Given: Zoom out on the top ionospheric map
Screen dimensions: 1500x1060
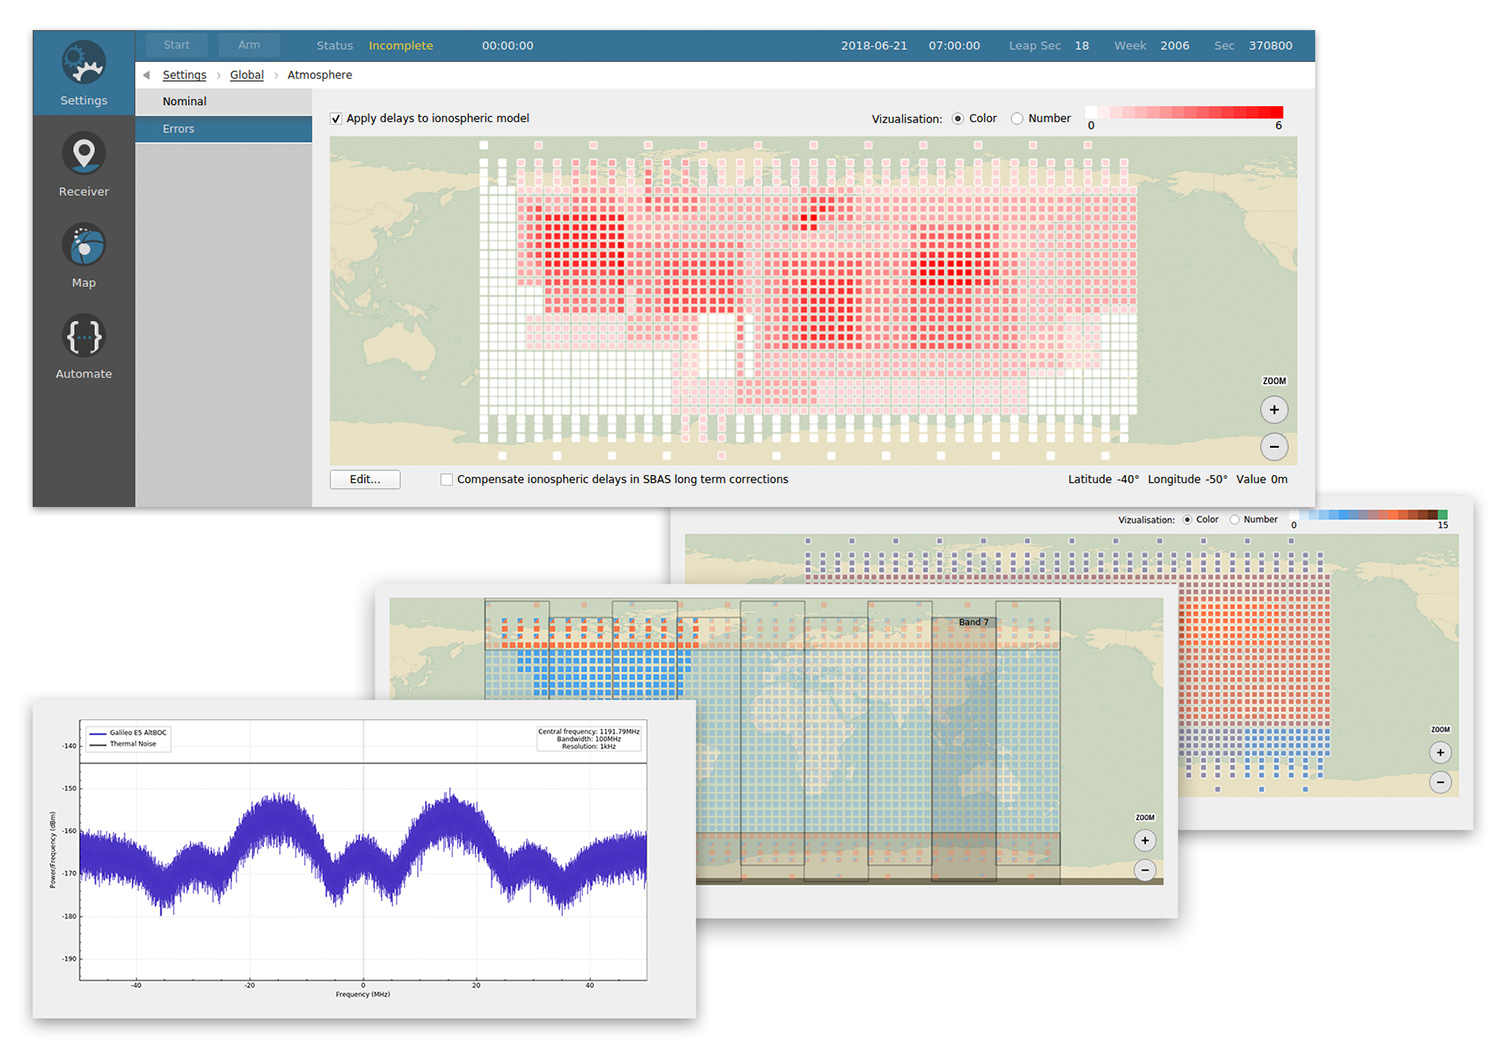Looking at the screenshot, I should 1273,447.
